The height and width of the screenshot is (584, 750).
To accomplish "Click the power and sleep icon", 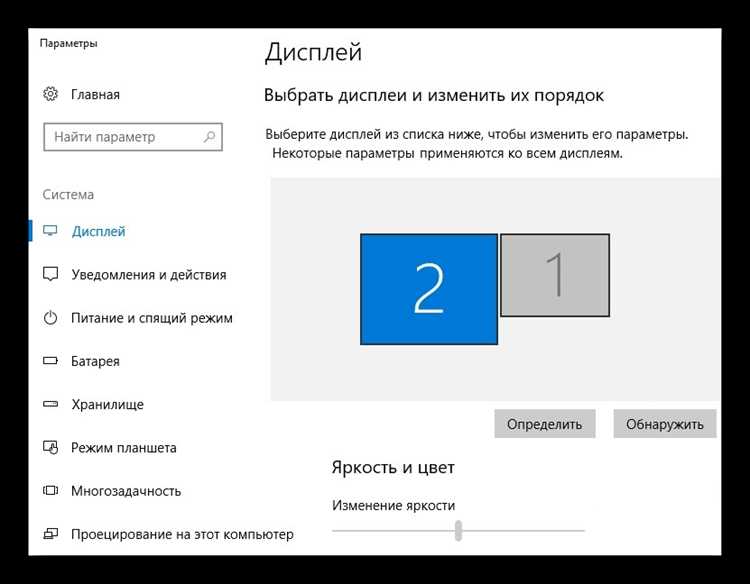I will pos(50,318).
